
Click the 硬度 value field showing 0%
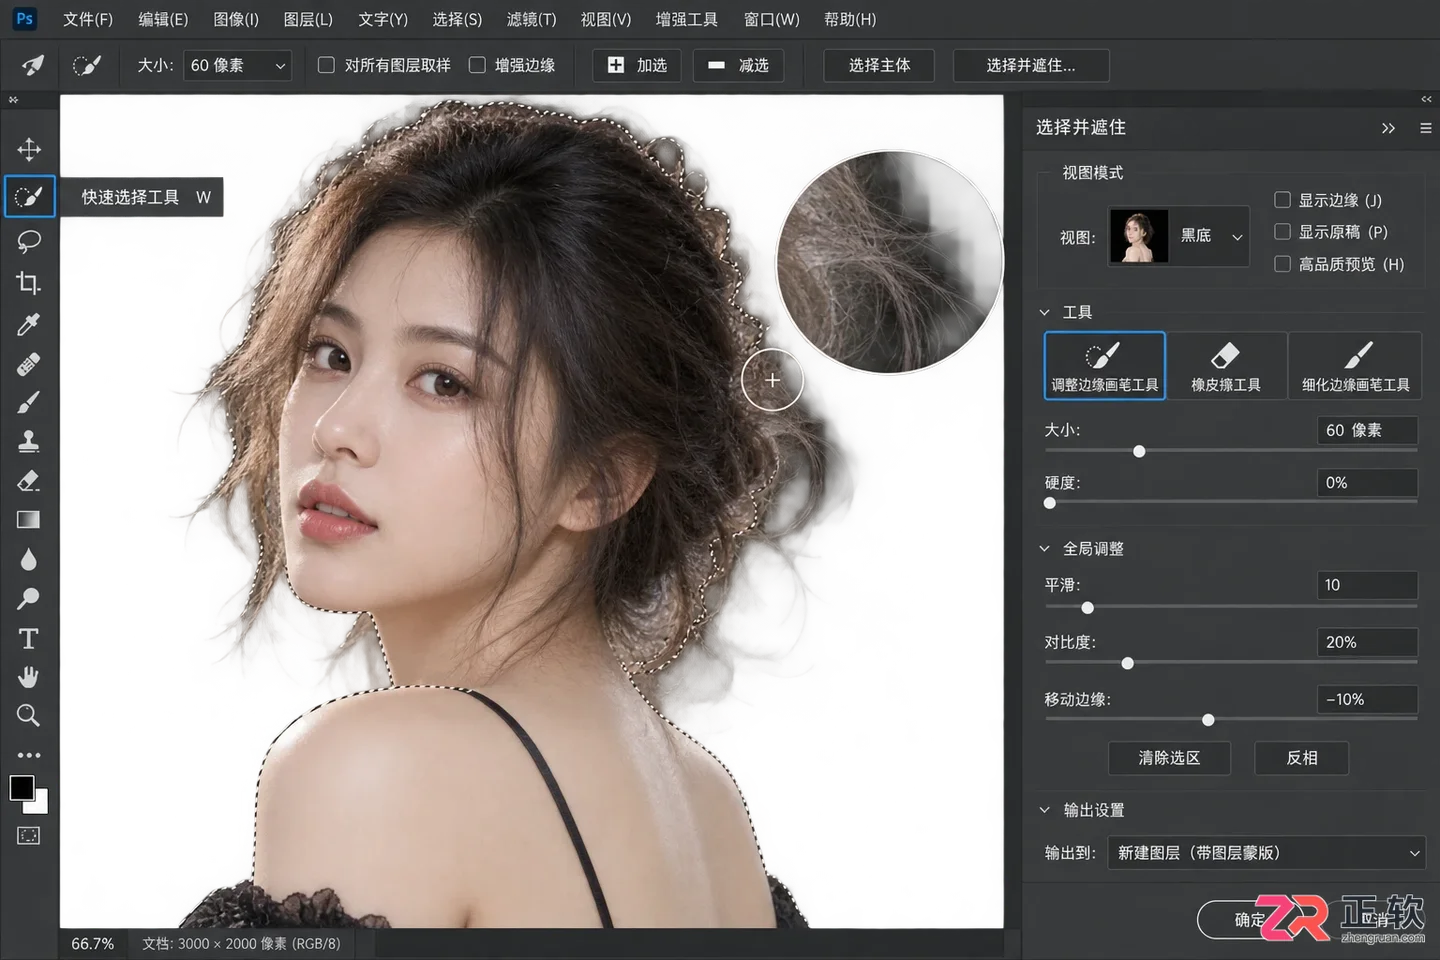(1367, 483)
